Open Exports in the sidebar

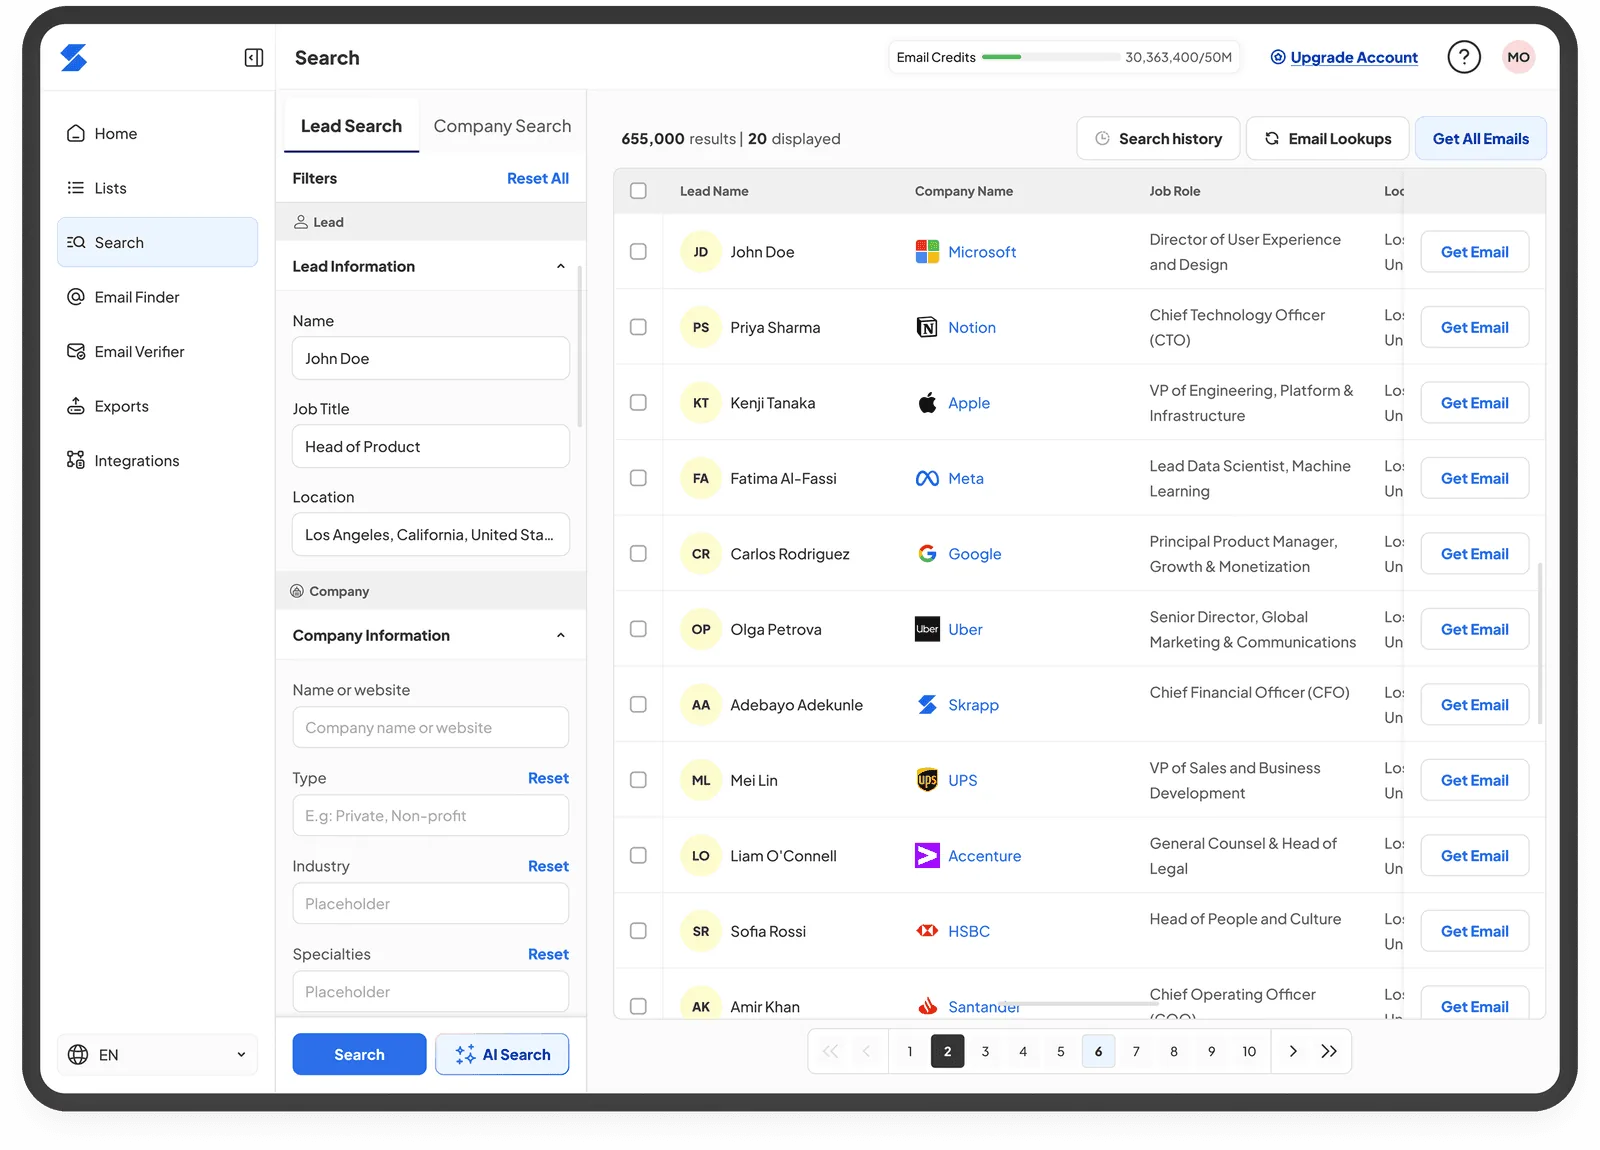pos(157,406)
